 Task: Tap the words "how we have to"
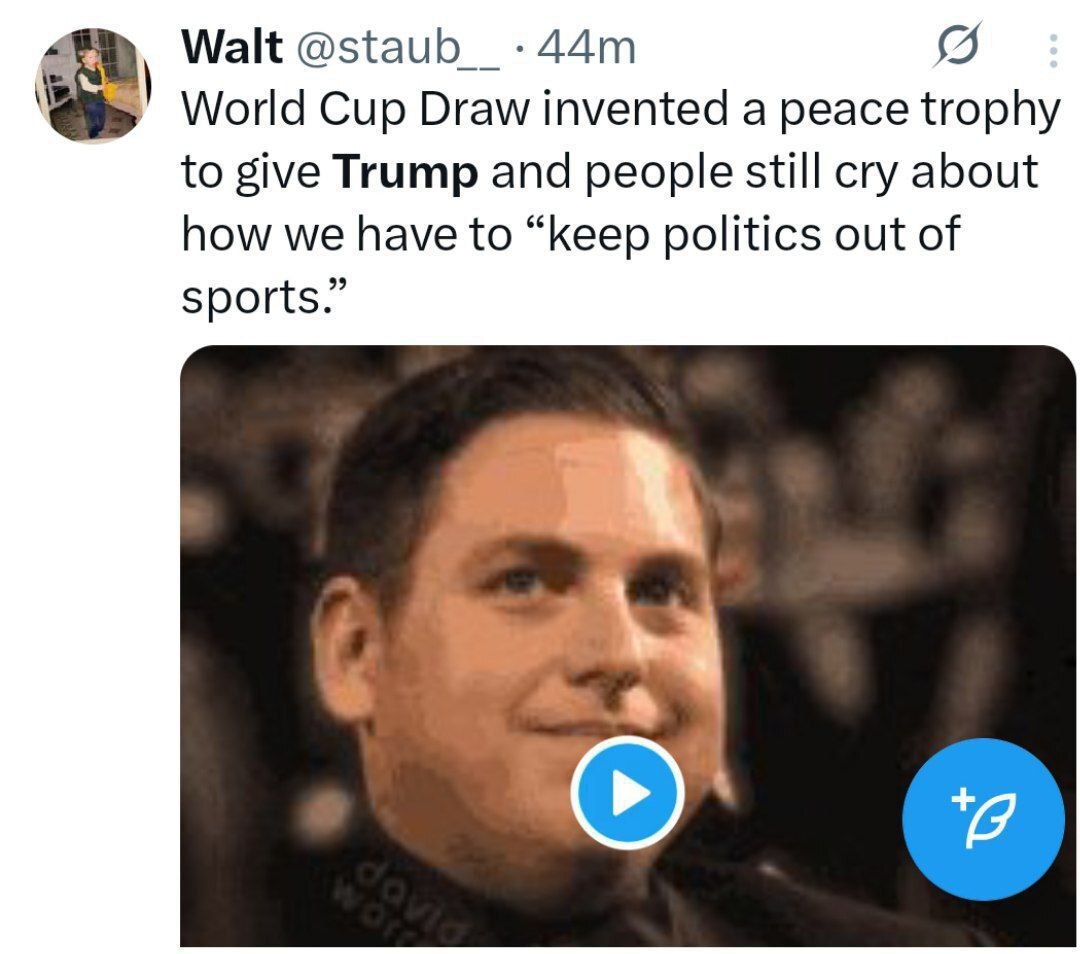345,235
